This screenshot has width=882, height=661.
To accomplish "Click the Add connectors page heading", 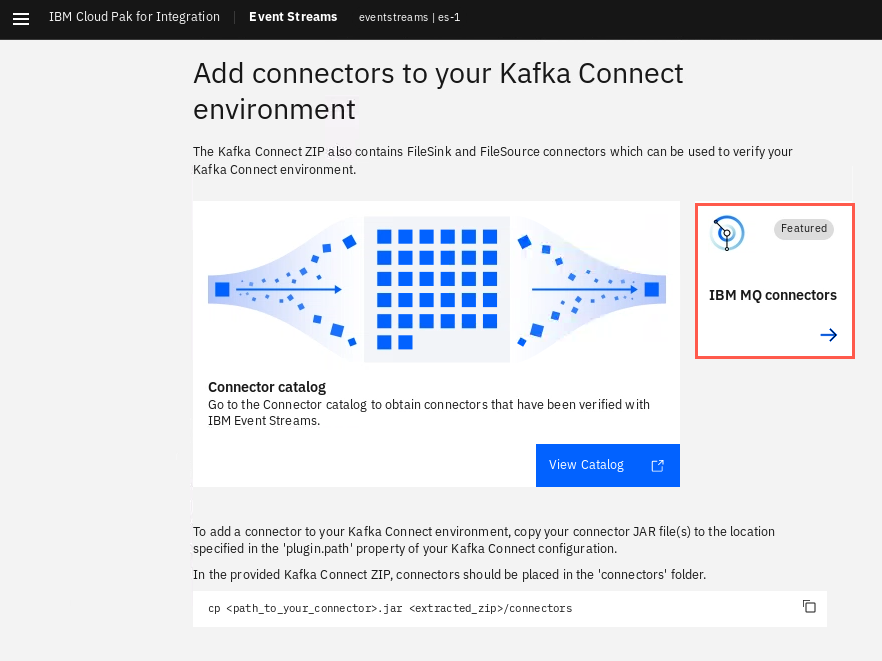I will [x=438, y=91].
